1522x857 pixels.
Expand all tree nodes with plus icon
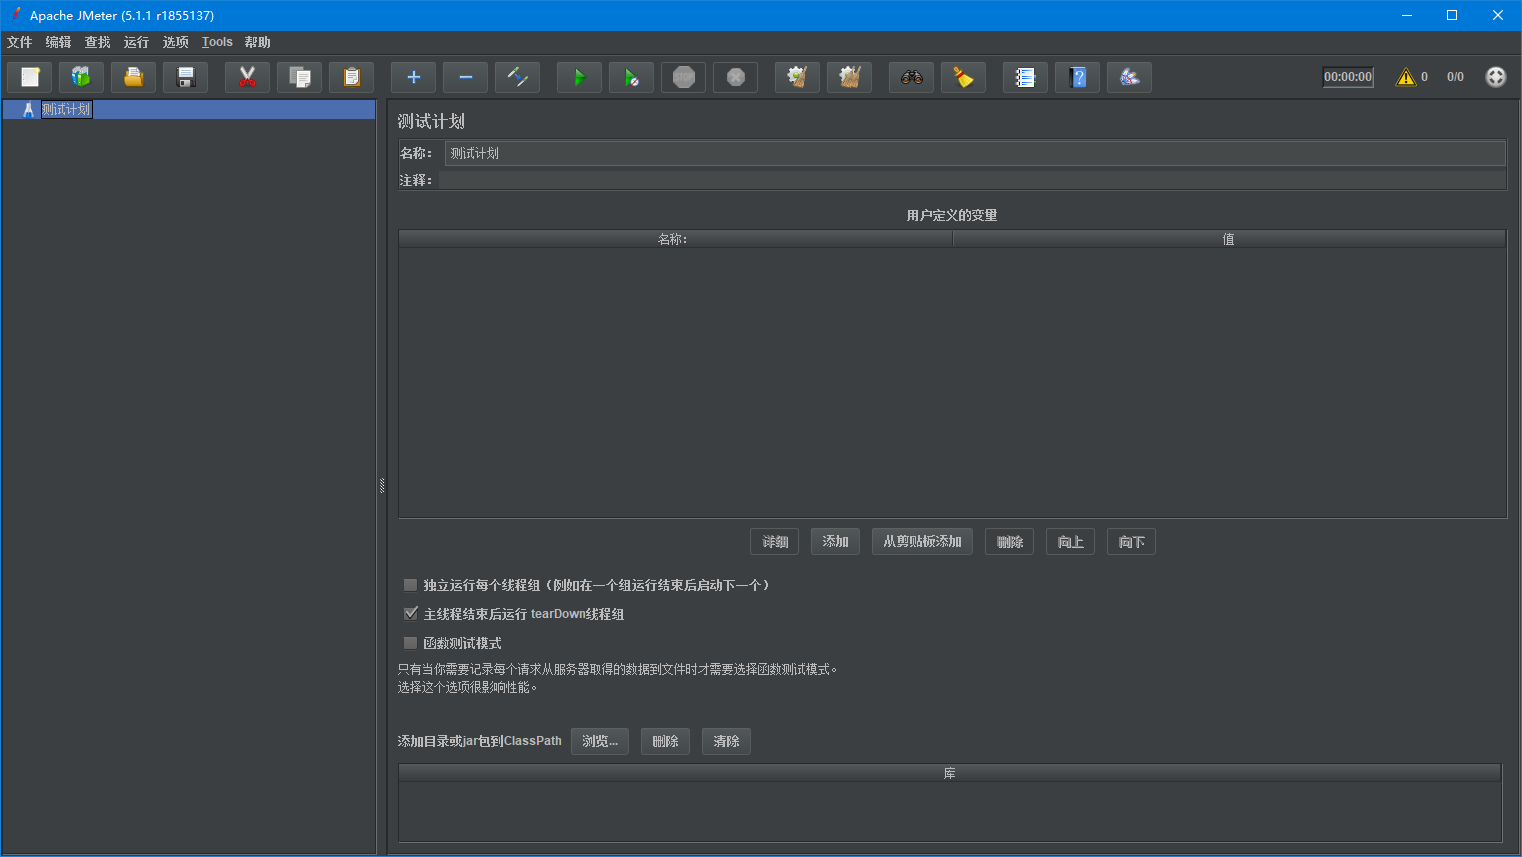413,77
